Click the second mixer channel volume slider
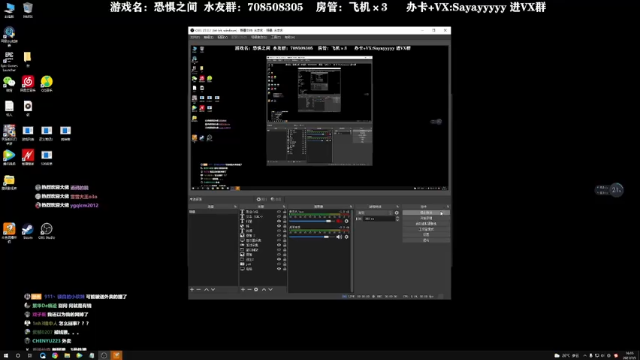The width and height of the screenshot is (640, 360). click(x=312, y=237)
